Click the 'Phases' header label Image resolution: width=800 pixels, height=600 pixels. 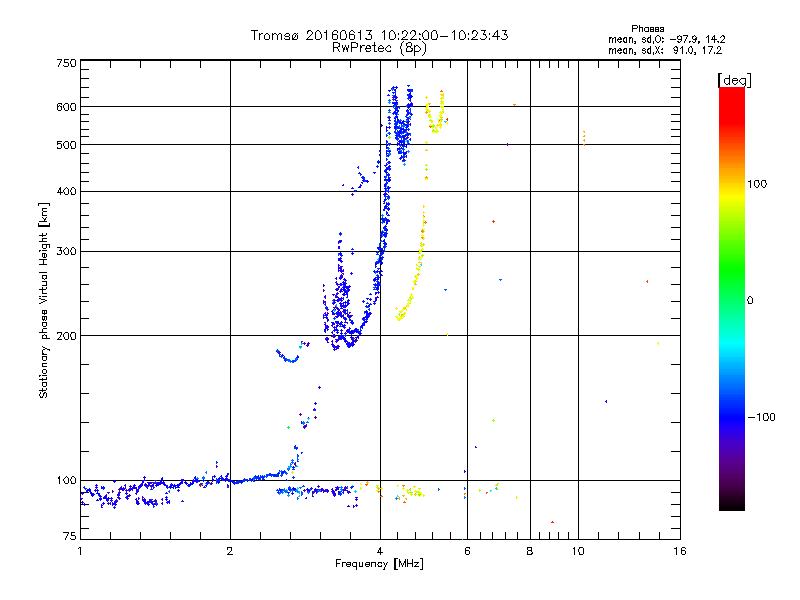coord(647,29)
